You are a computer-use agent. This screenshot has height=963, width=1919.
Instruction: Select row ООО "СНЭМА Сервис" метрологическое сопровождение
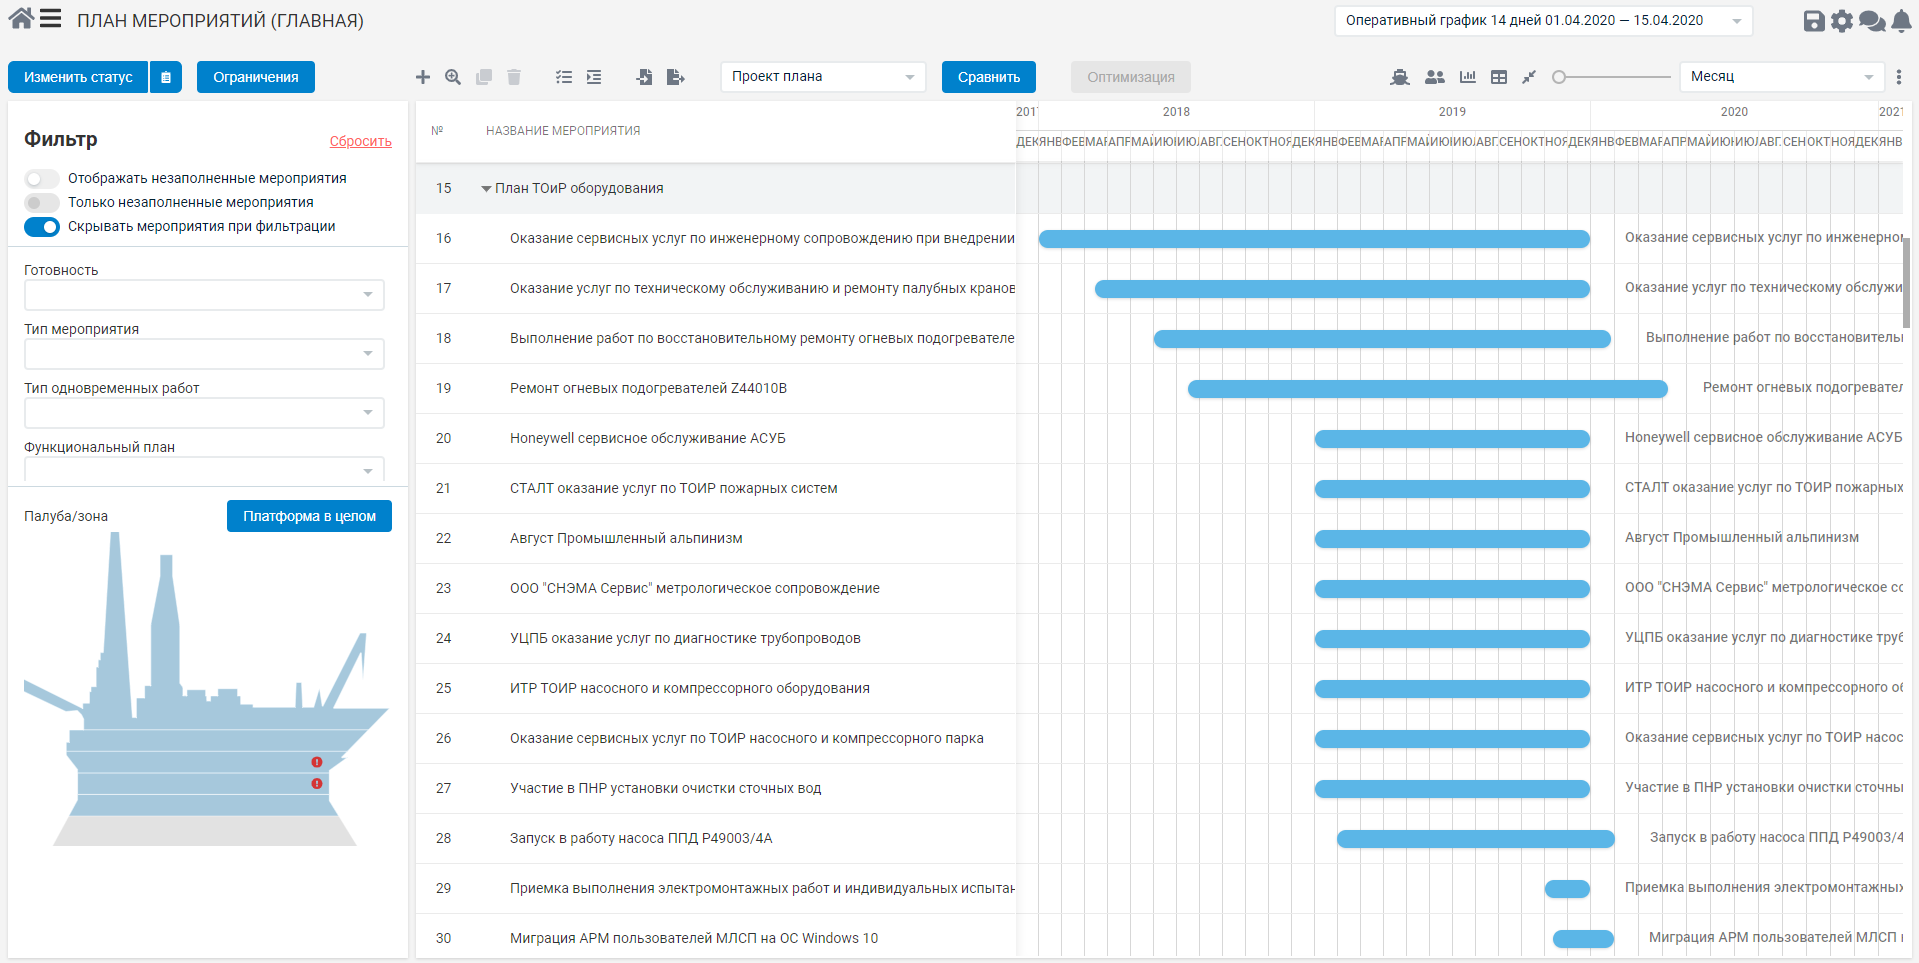point(716,589)
